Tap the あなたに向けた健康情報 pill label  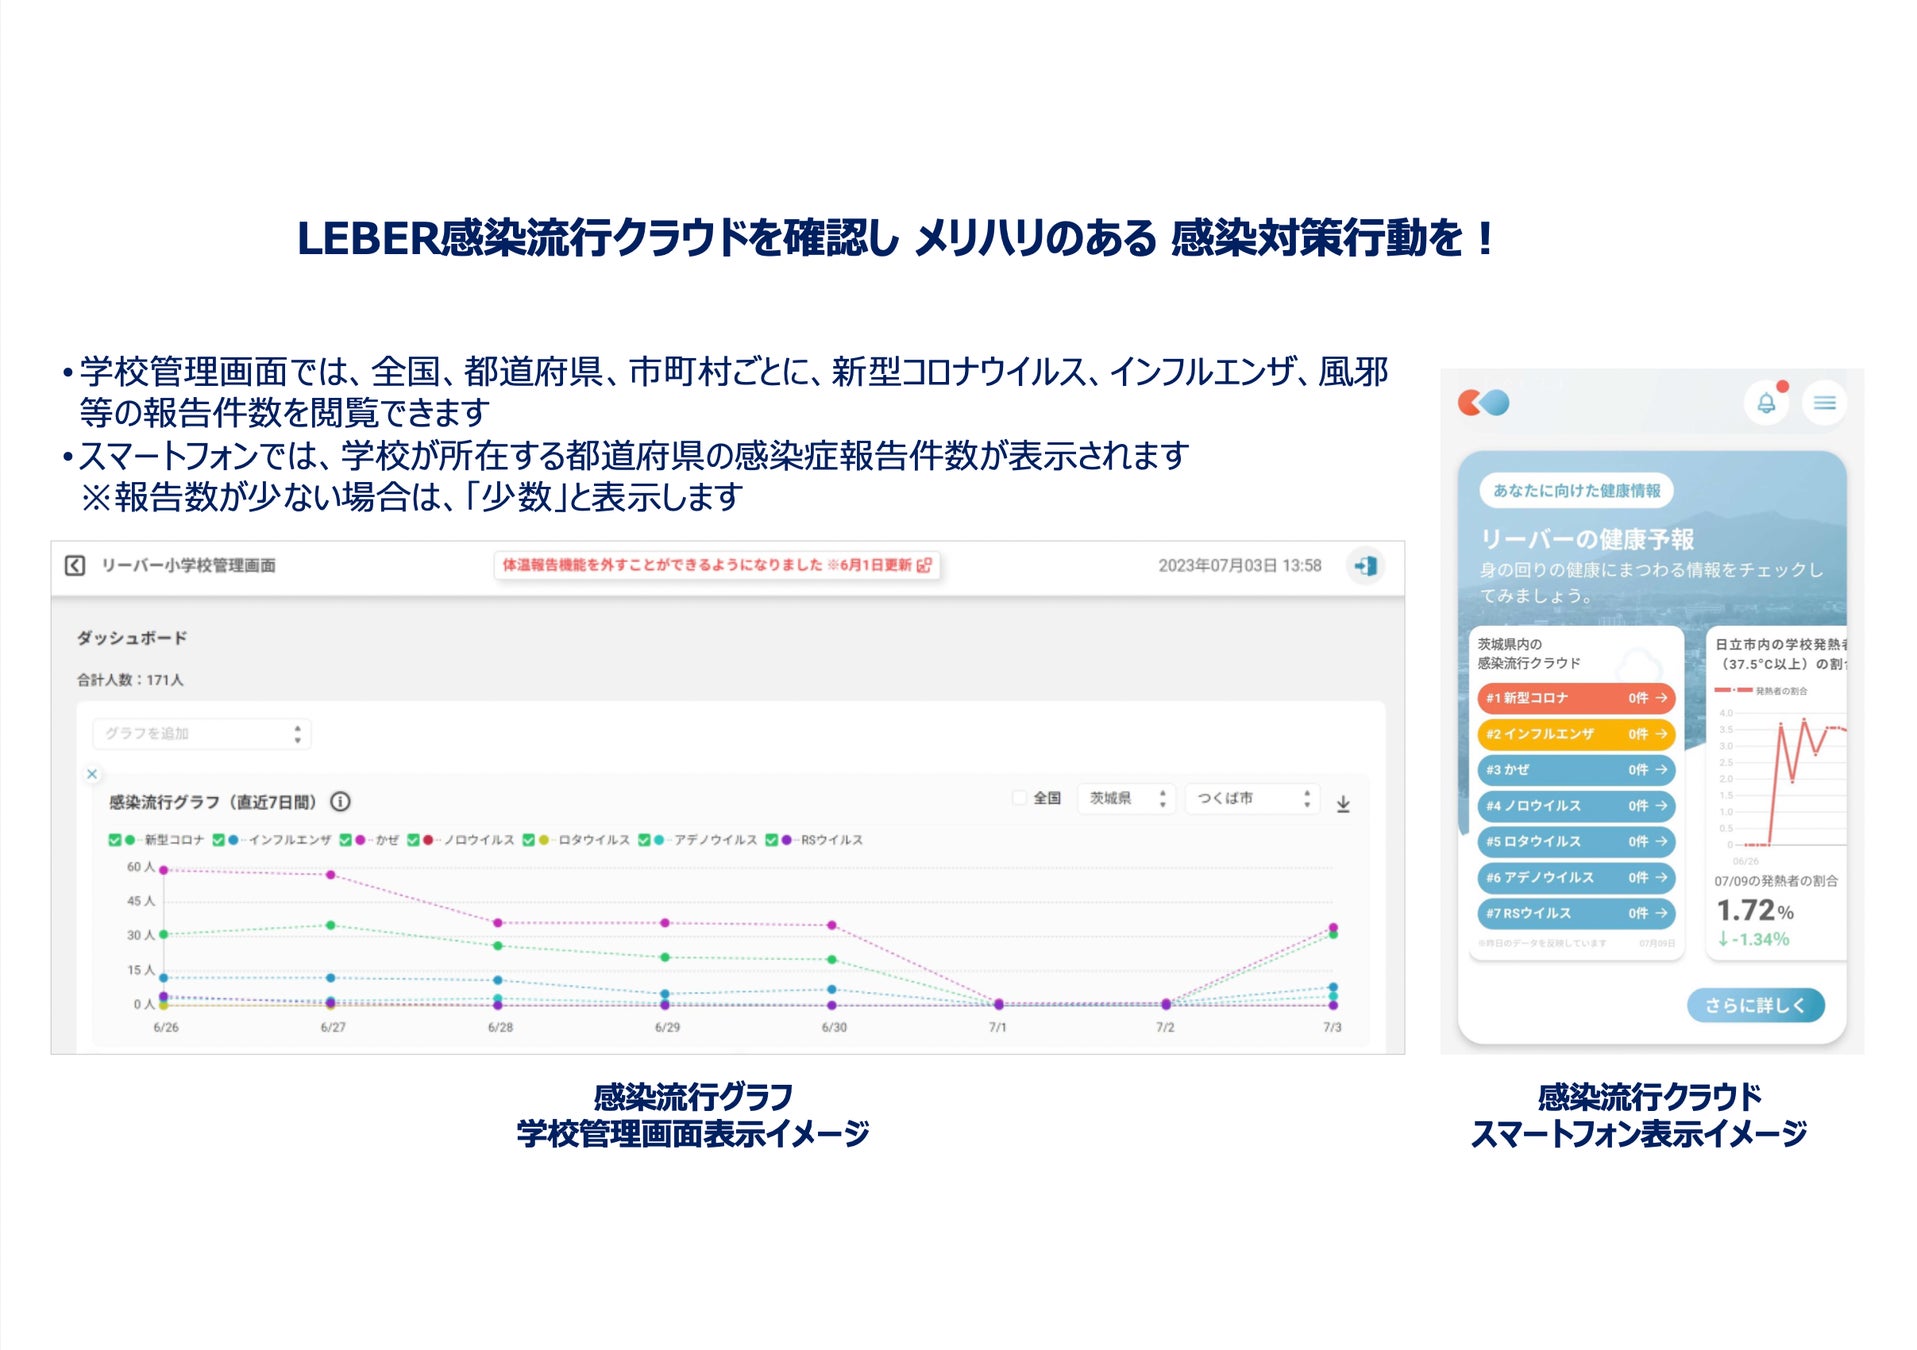coord(1576,491)
